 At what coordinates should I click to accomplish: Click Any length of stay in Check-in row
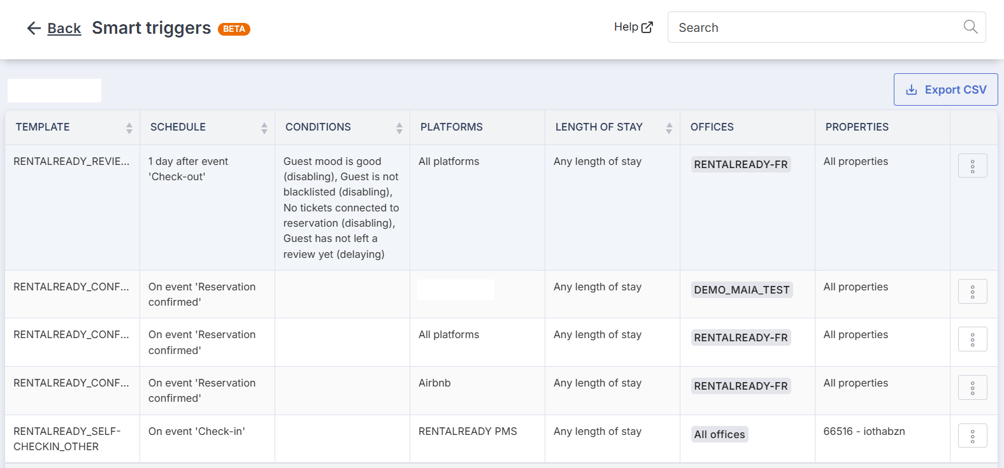[x=597, y=432]
